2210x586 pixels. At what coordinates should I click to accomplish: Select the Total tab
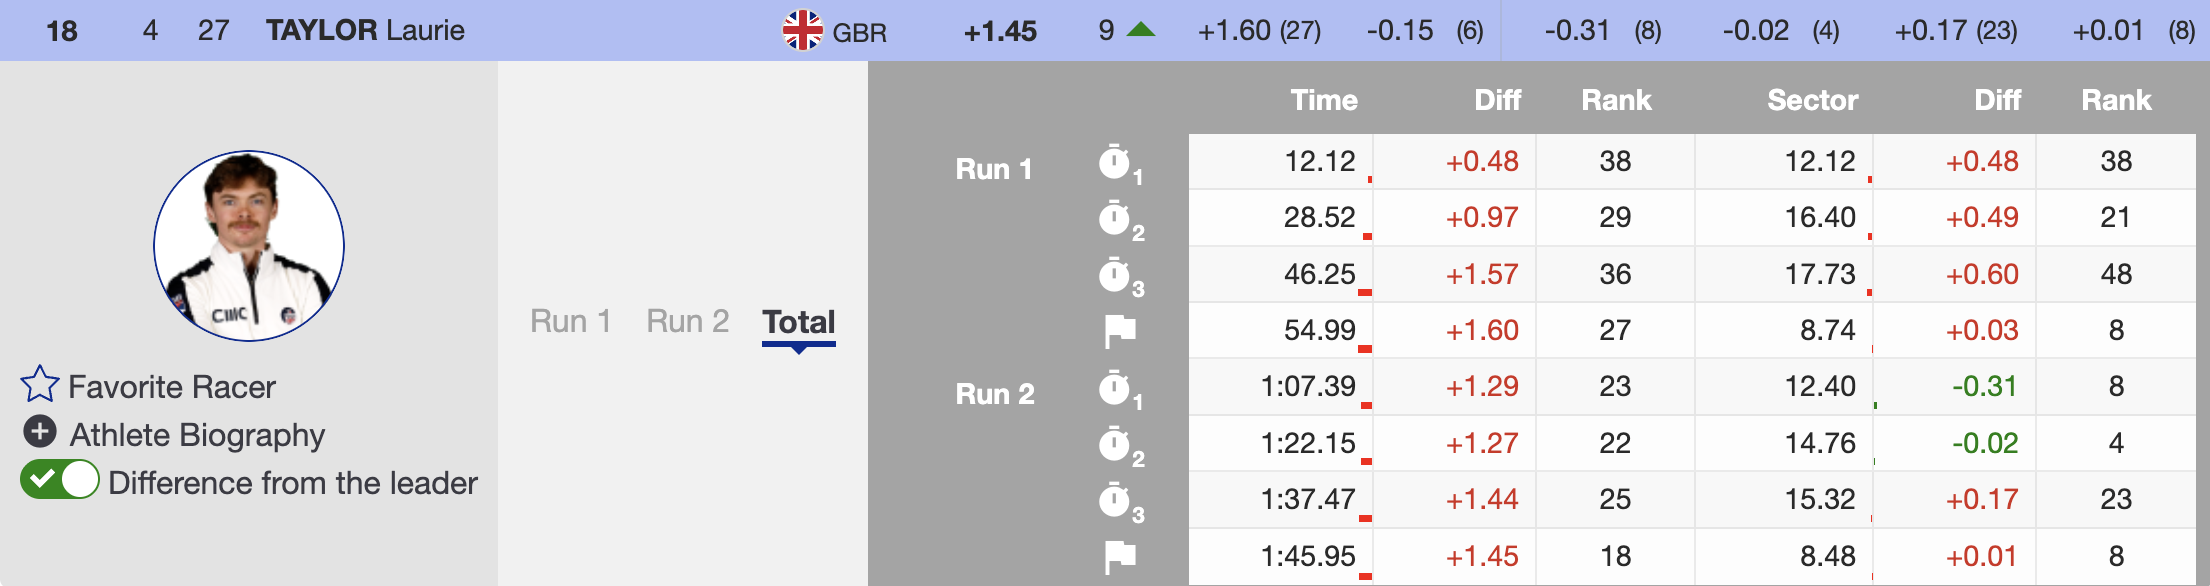(798, 322)
